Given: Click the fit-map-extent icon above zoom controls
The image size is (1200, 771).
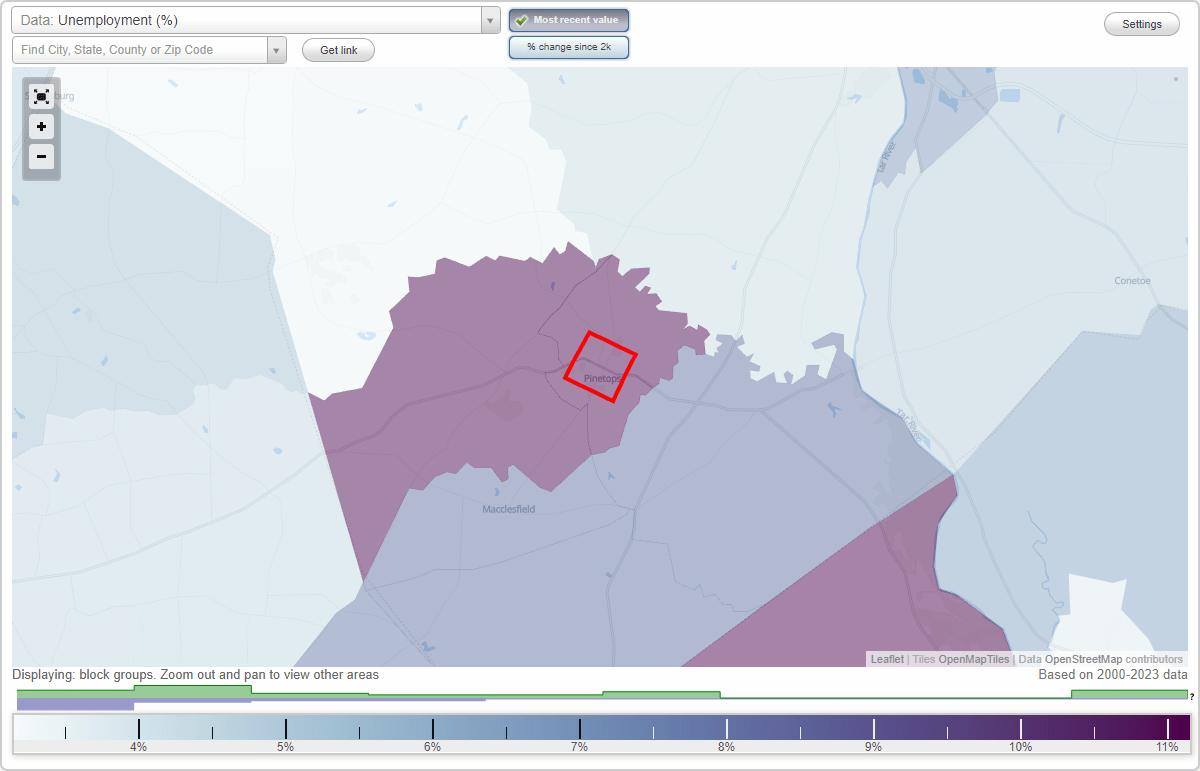Looking at the screenshot, I should pyautogui.click(x=41, y=97).
